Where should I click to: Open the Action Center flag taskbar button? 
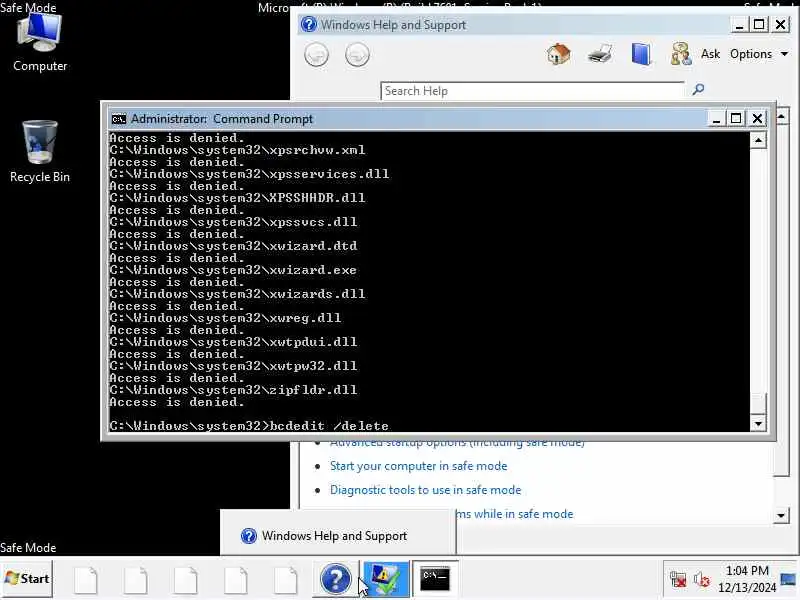[386, 579]
